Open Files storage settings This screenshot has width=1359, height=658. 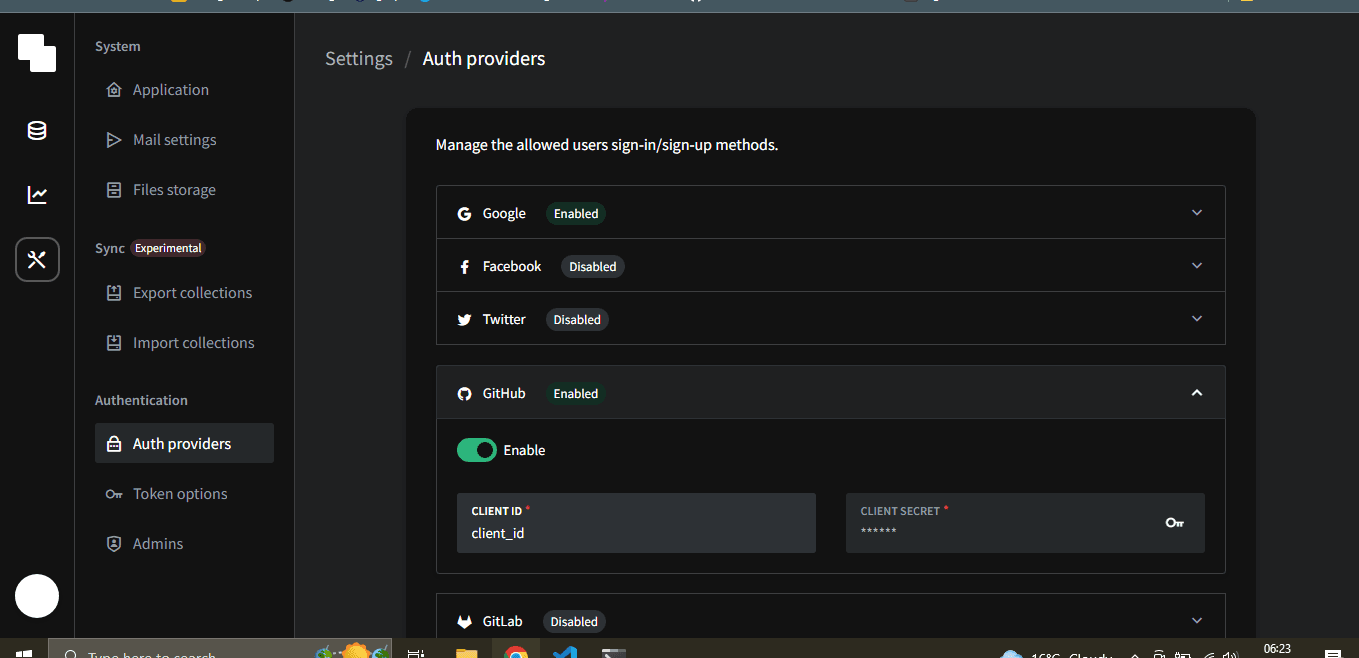point(184,190)
